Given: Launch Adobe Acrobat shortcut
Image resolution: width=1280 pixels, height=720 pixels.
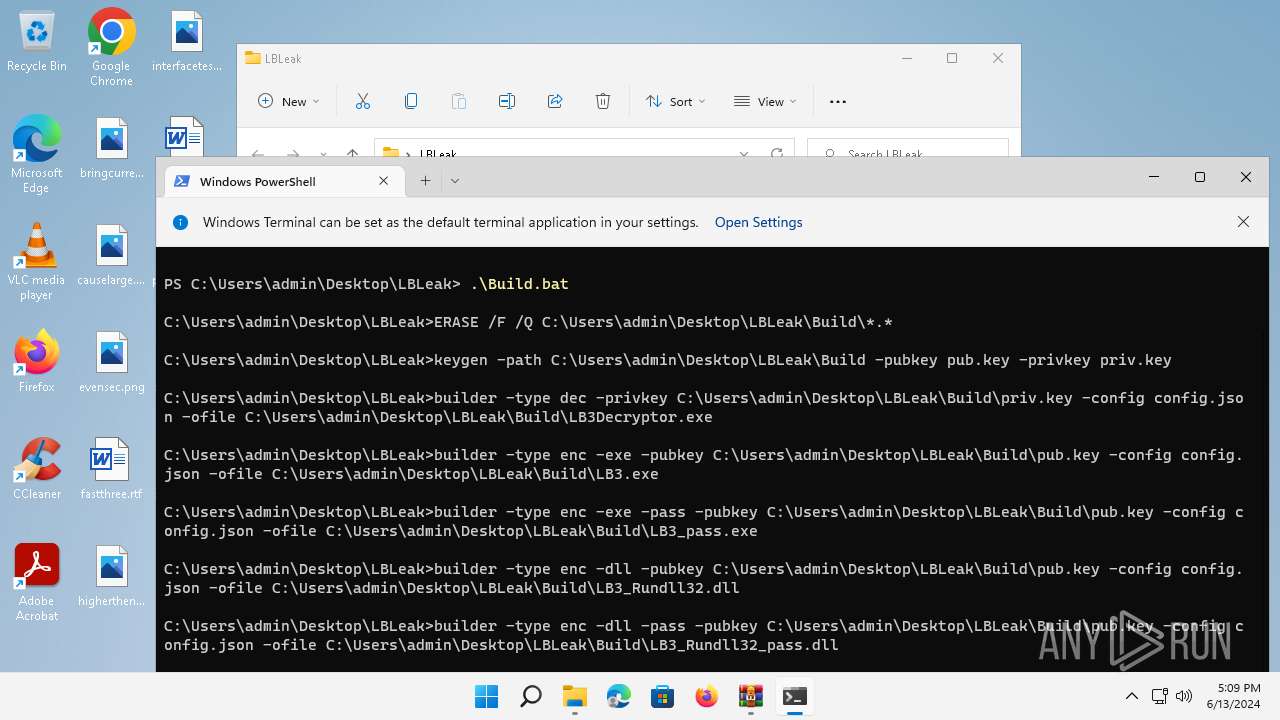Looking at the screenshot, I should 37,583.
